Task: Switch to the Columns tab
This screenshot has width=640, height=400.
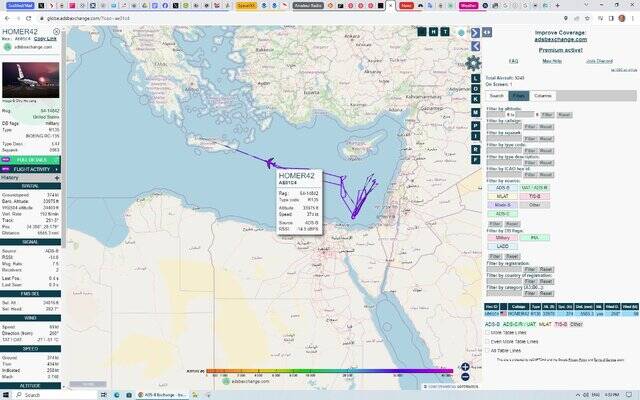Action: coord(543,96)
